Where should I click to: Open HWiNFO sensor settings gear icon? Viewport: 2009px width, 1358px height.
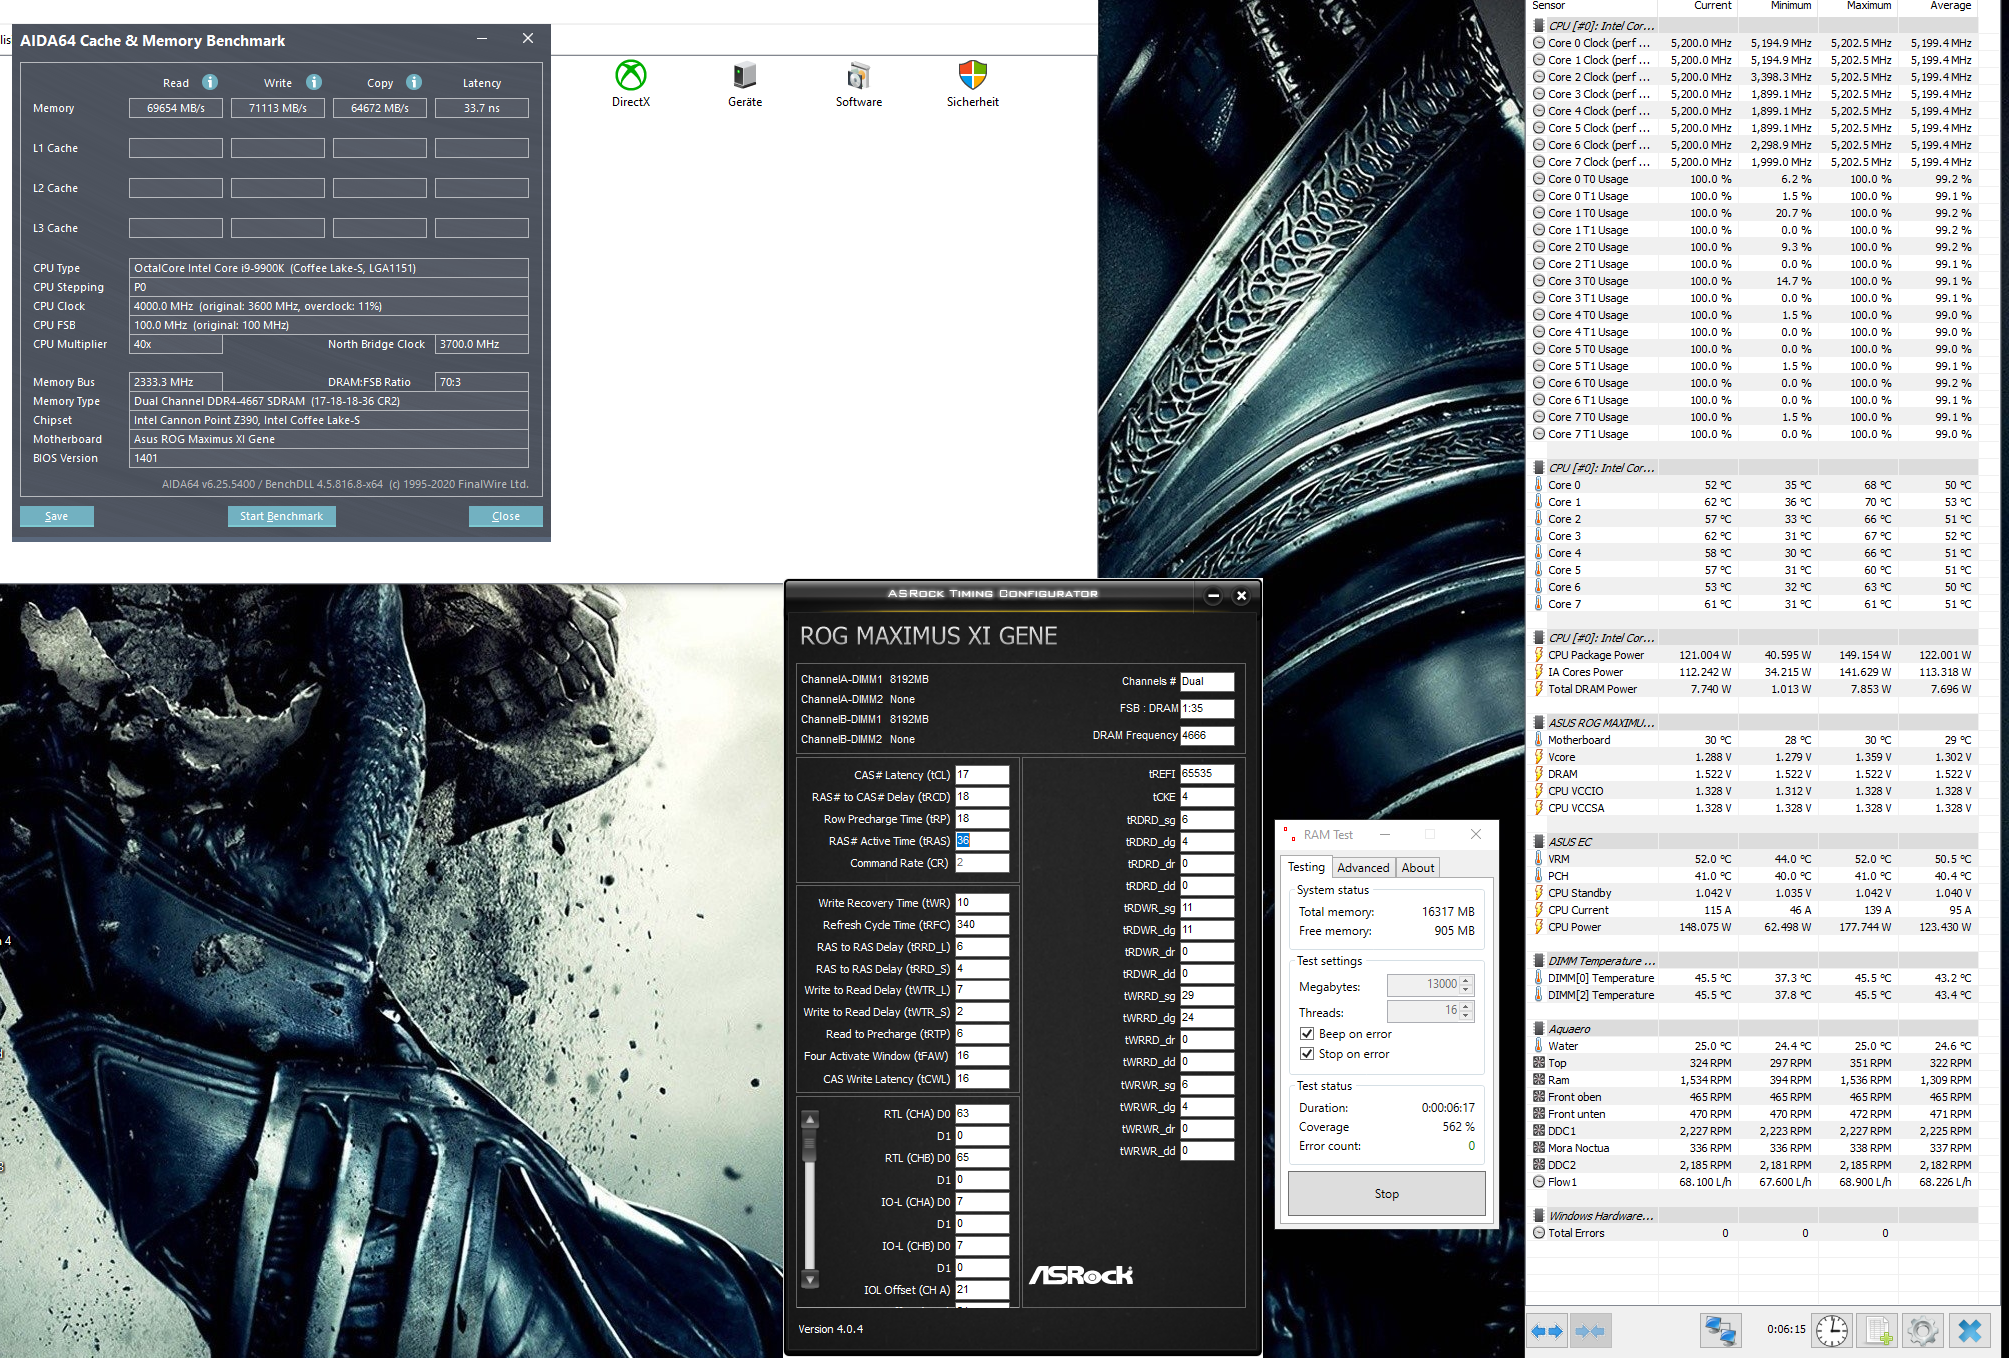[1922, 1331]
